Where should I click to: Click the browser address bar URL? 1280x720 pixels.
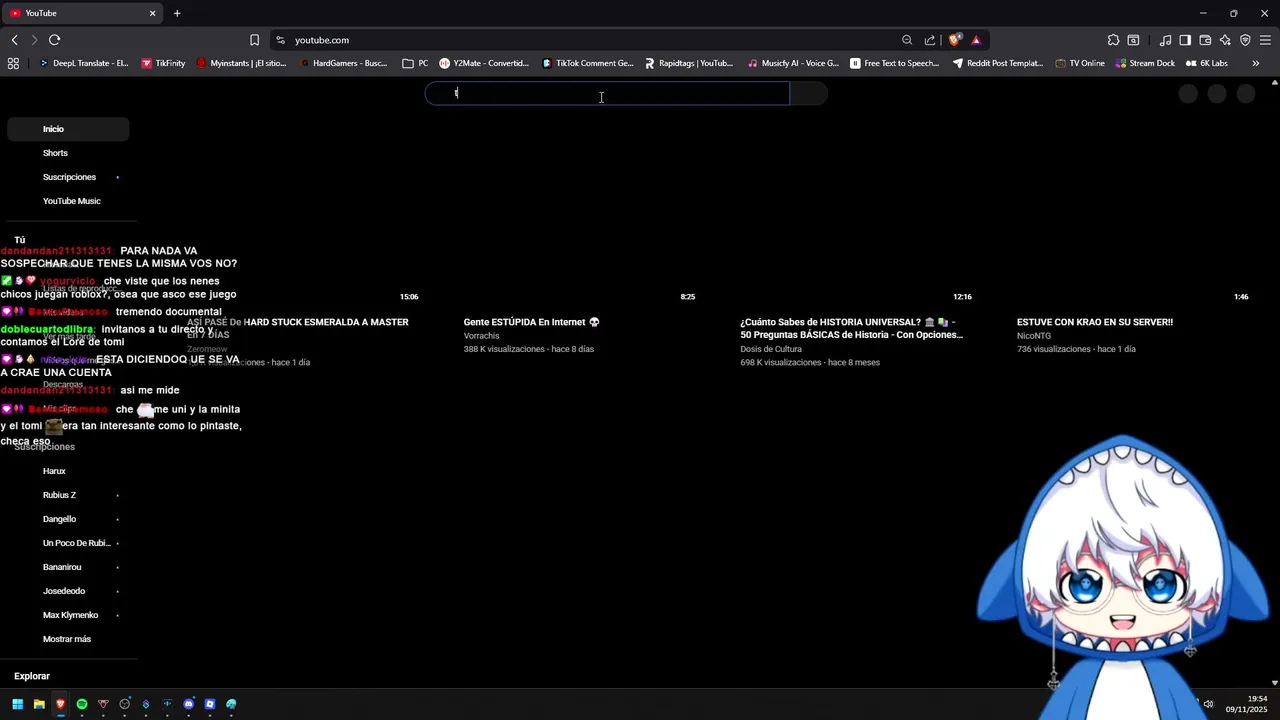coord(322,40)
